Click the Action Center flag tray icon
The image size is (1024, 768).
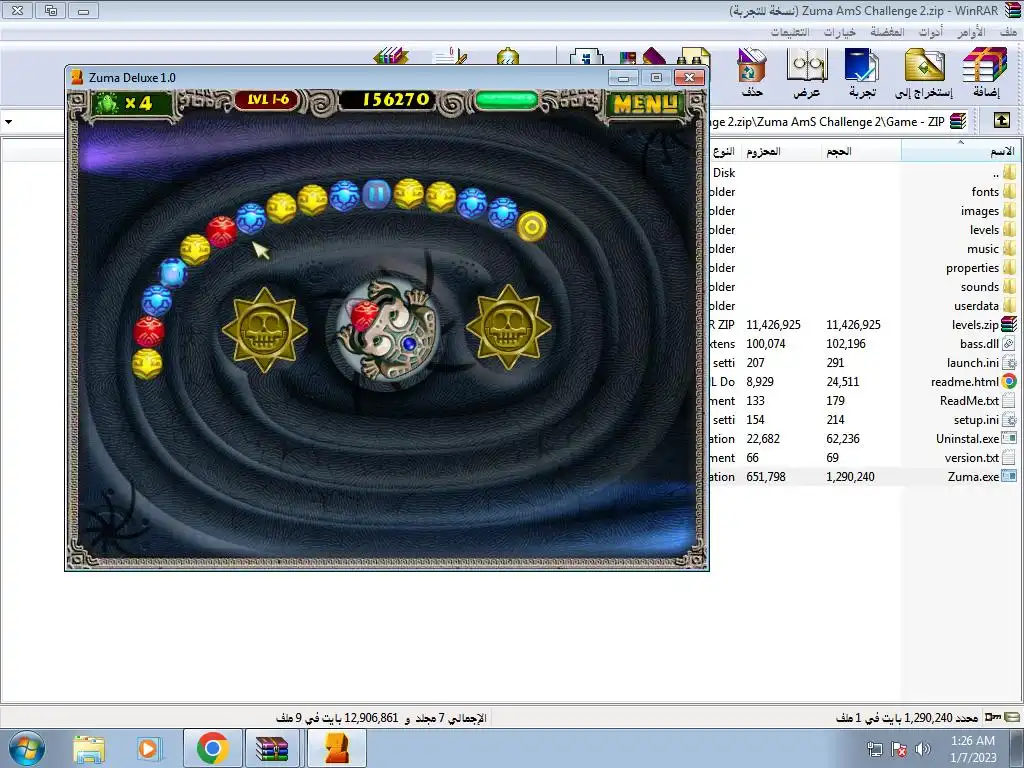[899, 749]
